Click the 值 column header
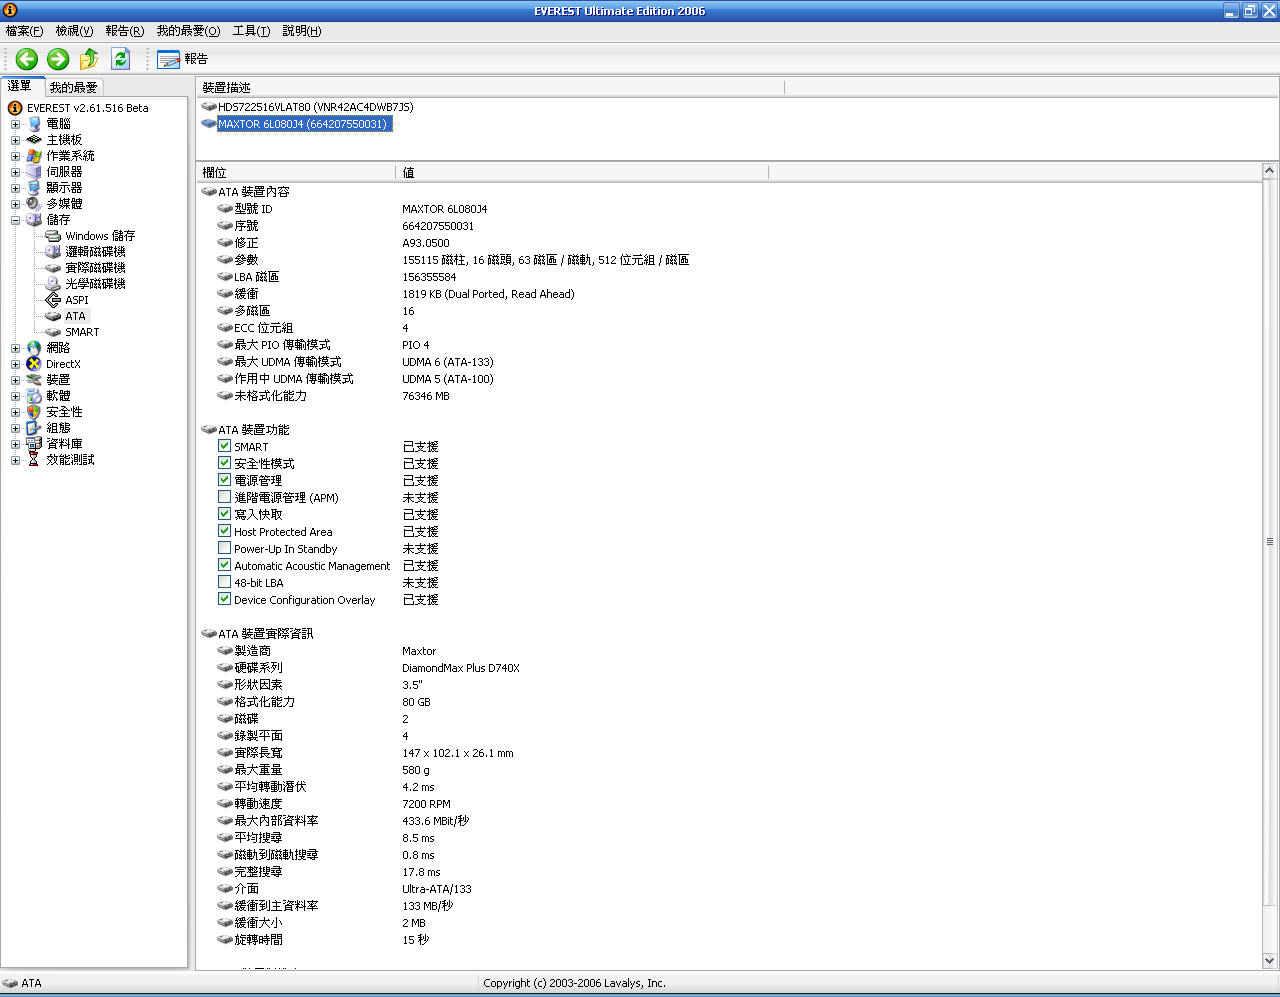 [x=580, y=173]
